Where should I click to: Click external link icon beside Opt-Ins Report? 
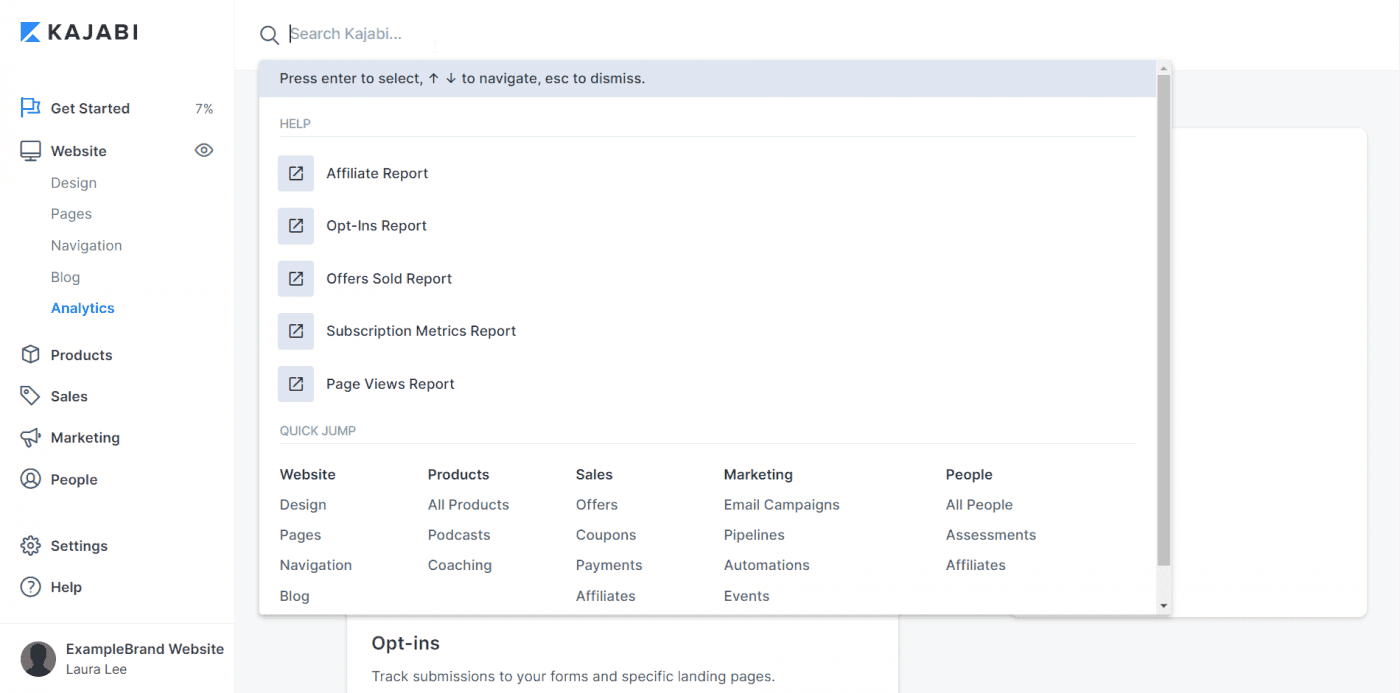point(296,226)
